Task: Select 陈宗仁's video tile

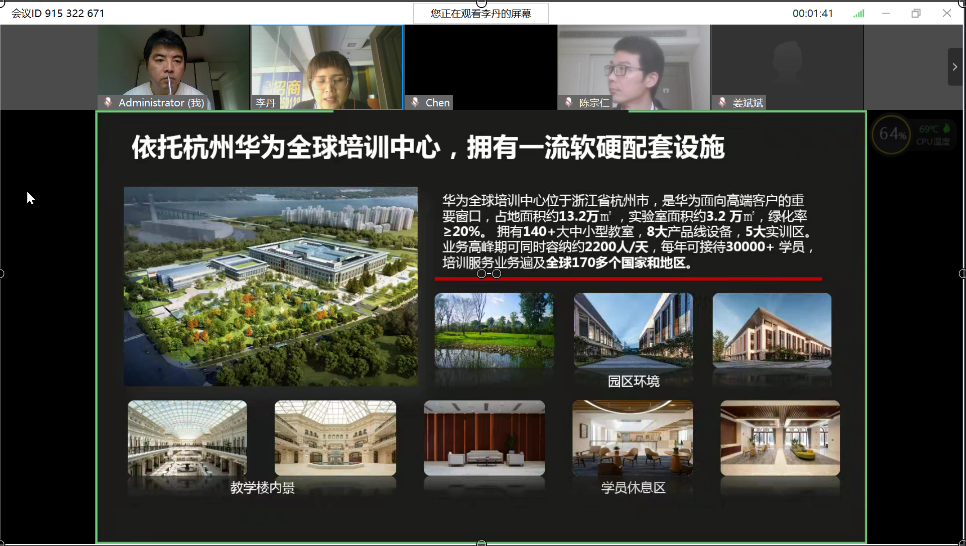Action: [x=634, y=67]
